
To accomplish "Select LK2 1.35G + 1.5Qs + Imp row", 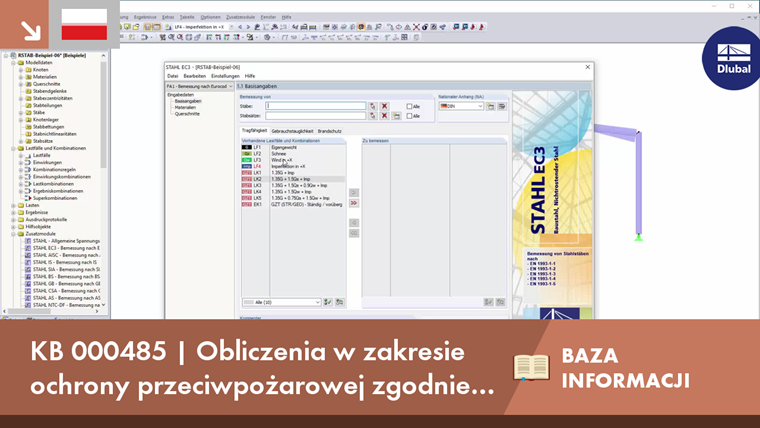I will point(293,179).
